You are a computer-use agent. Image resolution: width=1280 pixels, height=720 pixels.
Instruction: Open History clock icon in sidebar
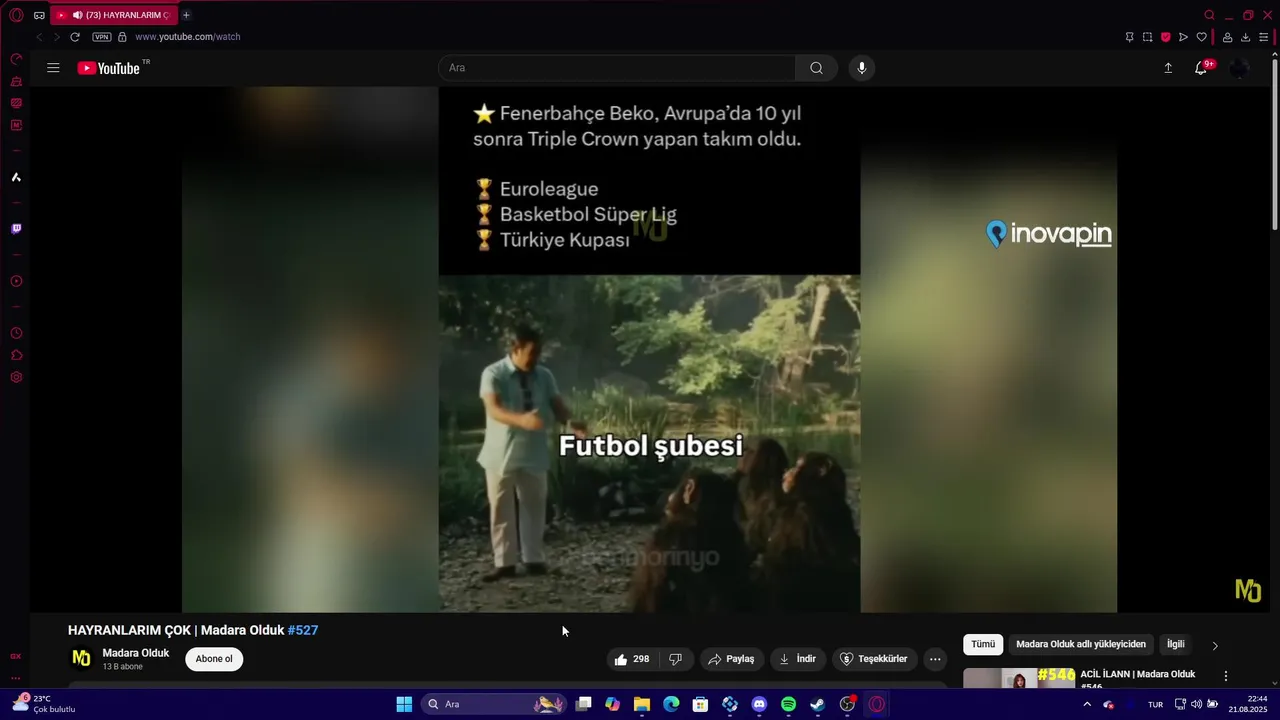coord(16,333)
